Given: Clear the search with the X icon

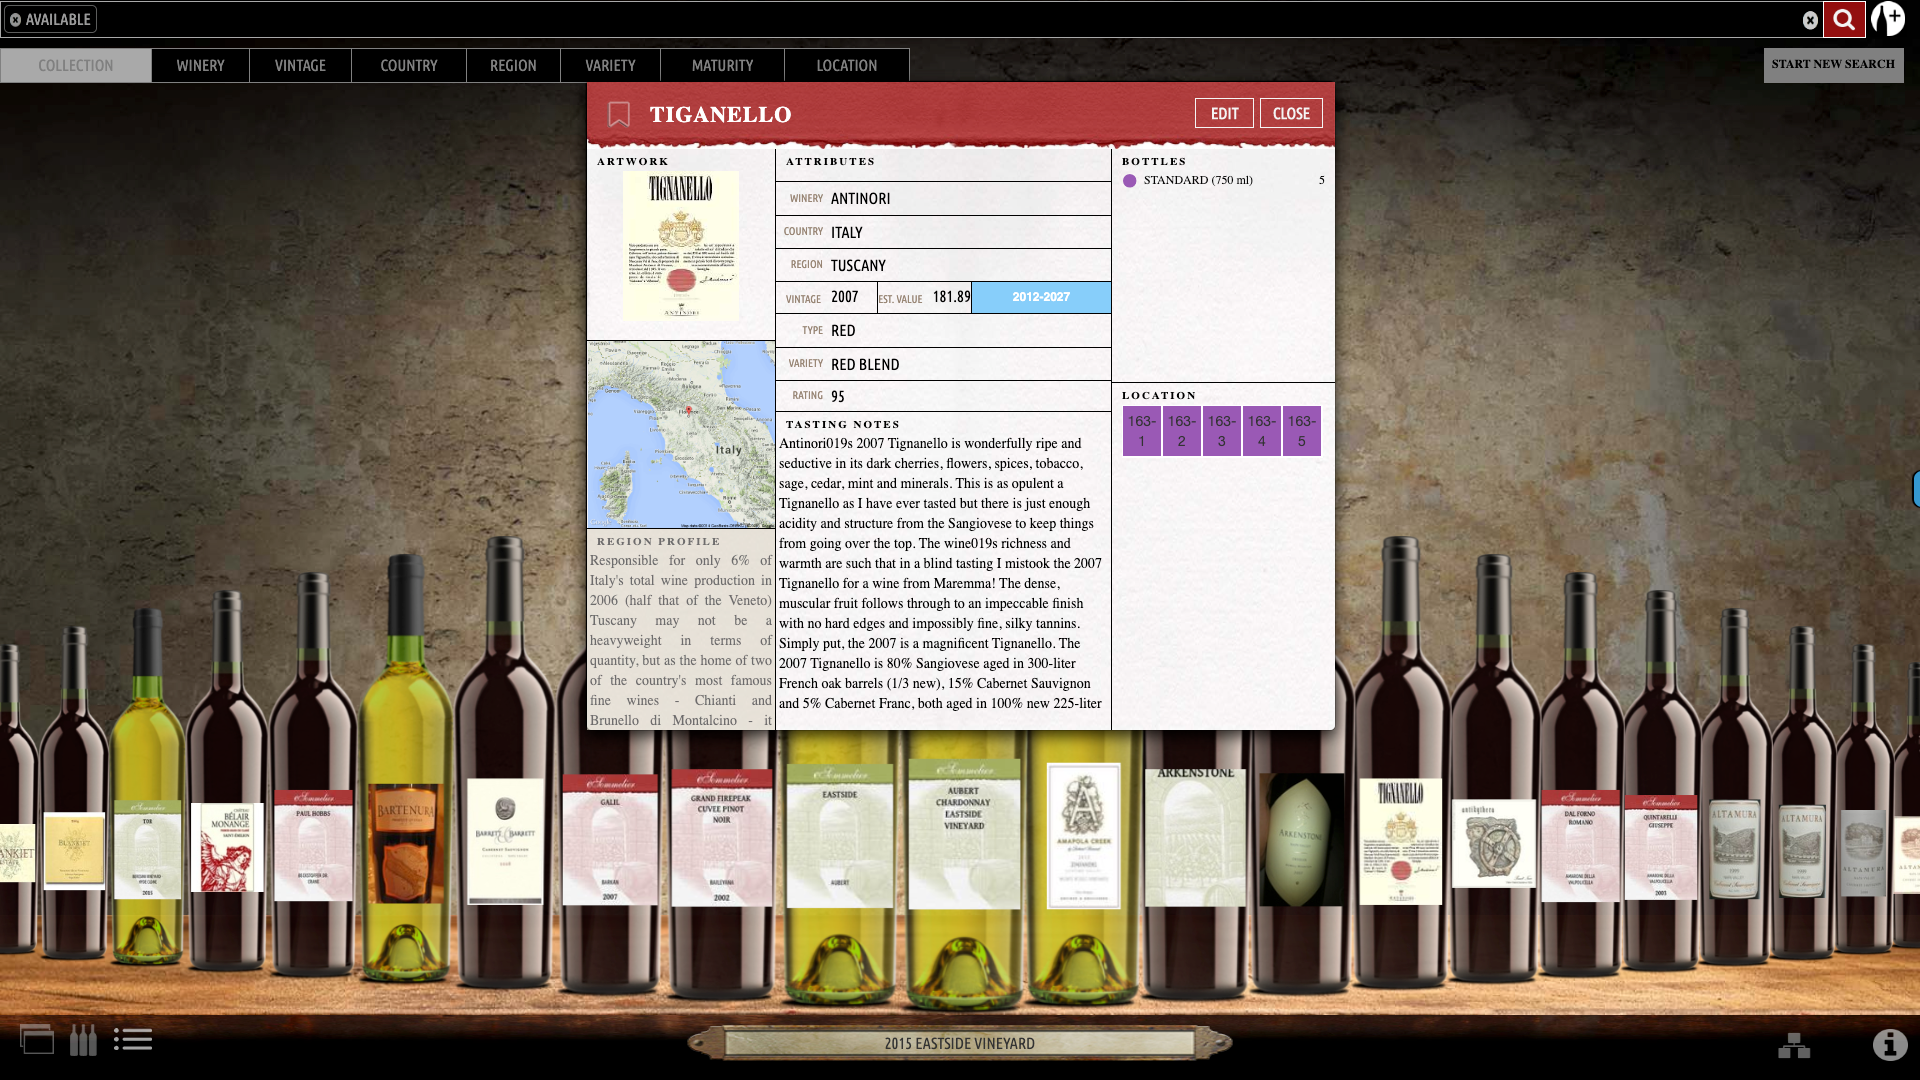Looking at the screenshot, I should point(1810,20).
